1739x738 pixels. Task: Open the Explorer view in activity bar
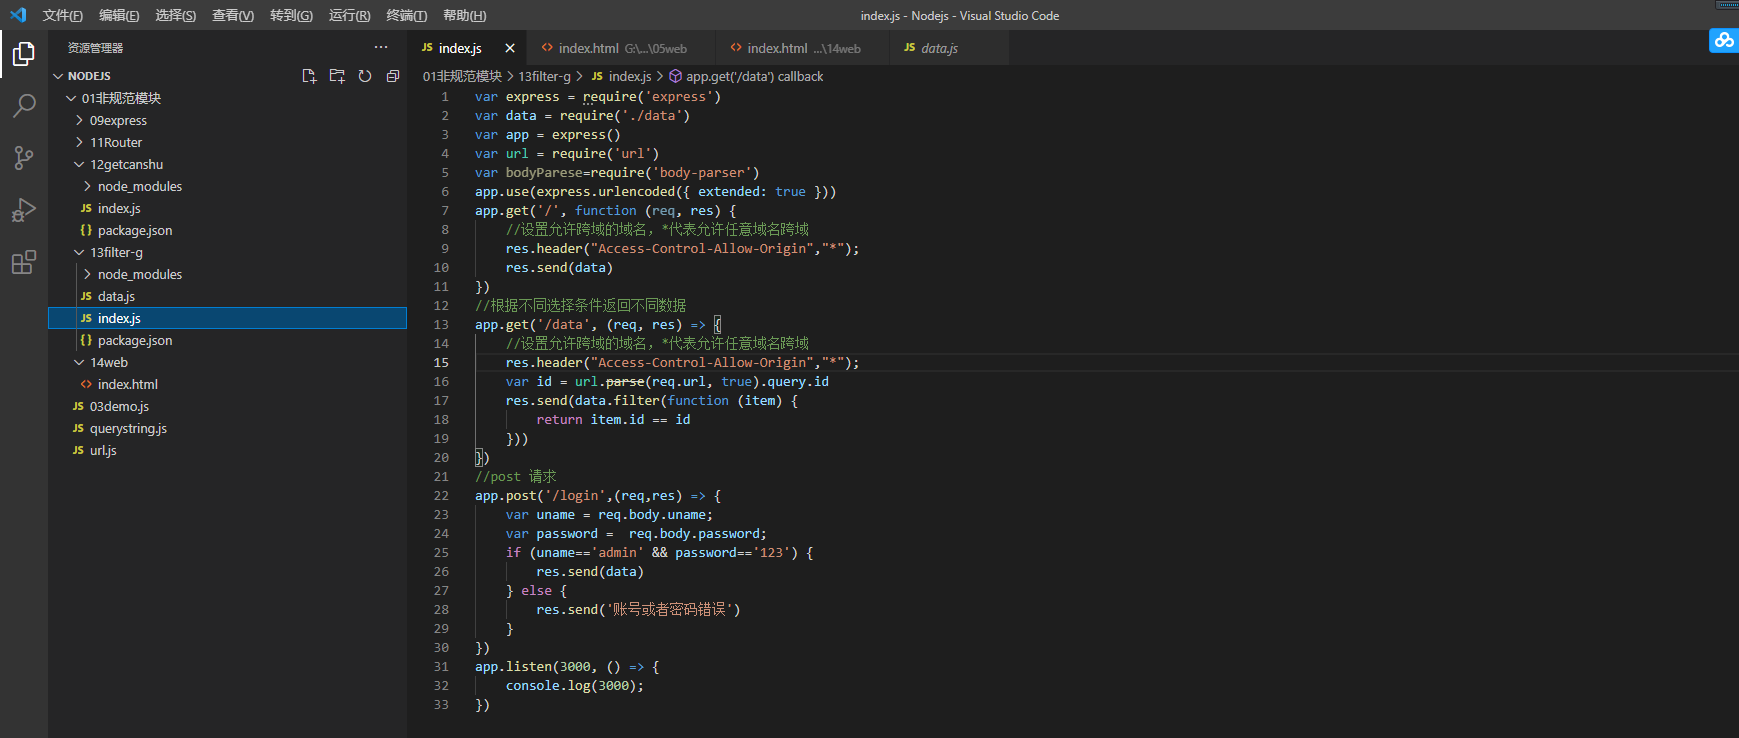coord(24,54)
